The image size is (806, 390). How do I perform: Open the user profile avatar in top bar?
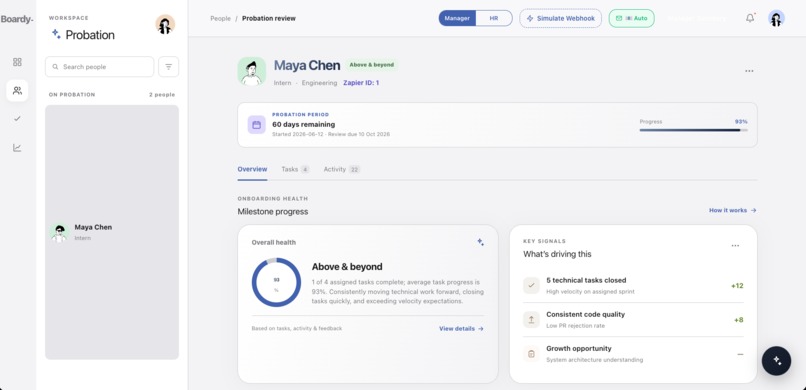(776, 18)
